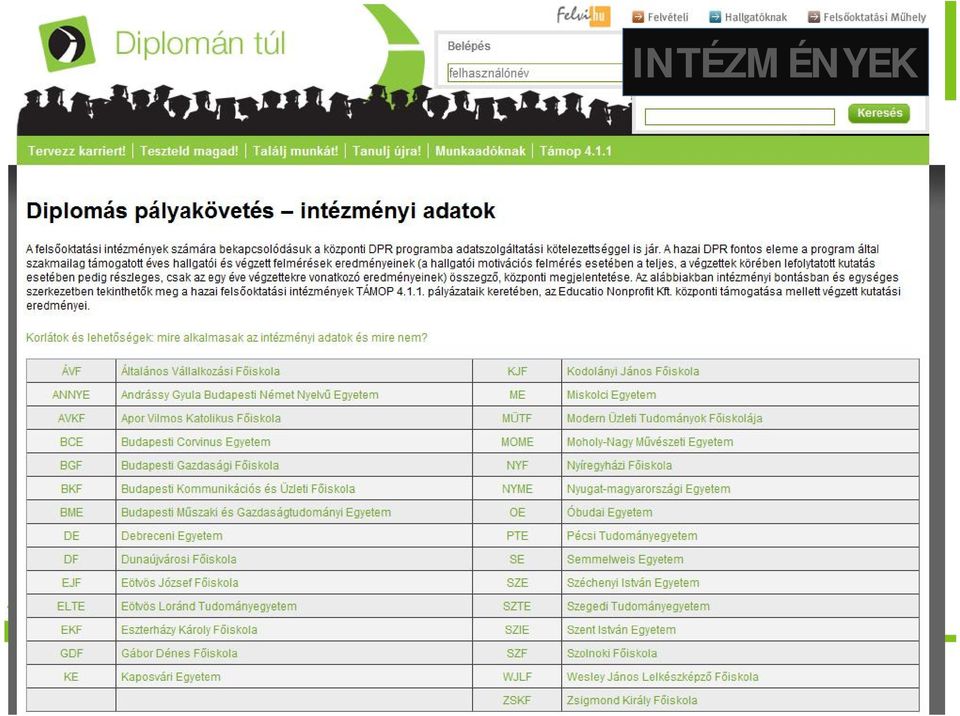Image resolution: width=960 pixels, height=716 pixels.
Task: Click the MOME abbreviation cell
Action: pos(517,442)
